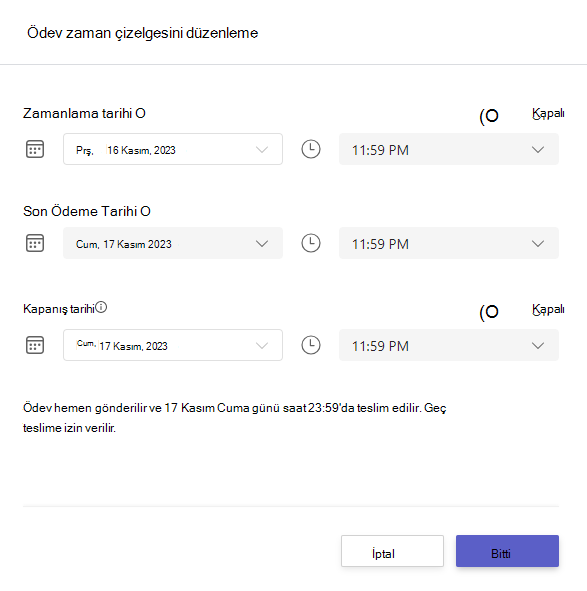Click clock icon in Kapanış tarihi row
Screen dimensions: 587x591
click(311, 345)
